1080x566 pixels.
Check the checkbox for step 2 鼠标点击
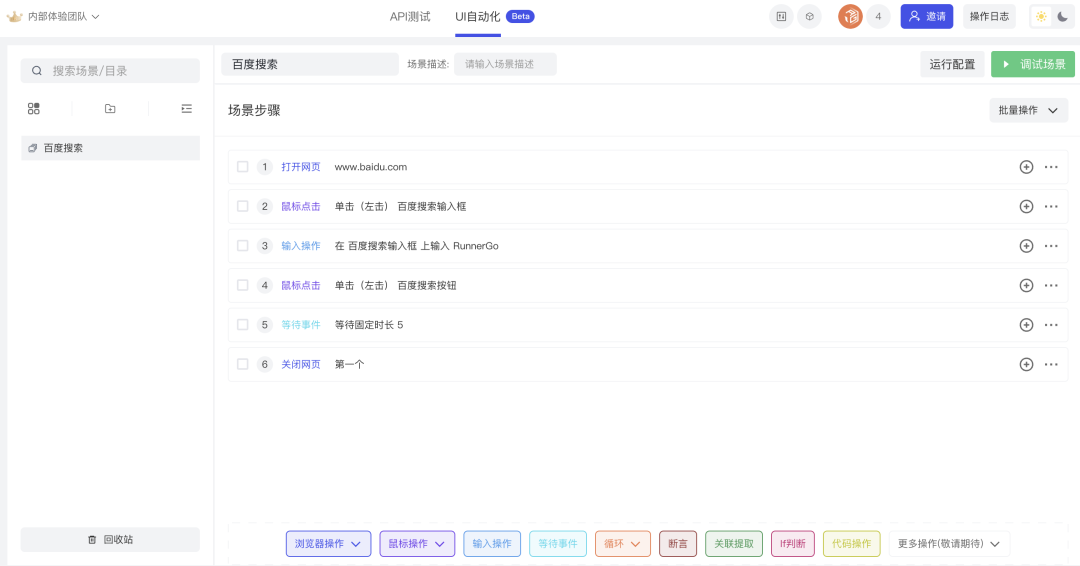[x=242, y=206]
